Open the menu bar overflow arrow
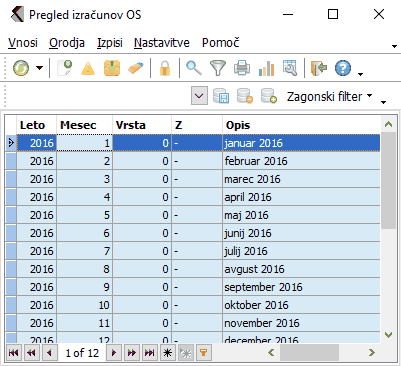This screenshot has height=366, width=401. pyautogui.click(x=394, y=46)
